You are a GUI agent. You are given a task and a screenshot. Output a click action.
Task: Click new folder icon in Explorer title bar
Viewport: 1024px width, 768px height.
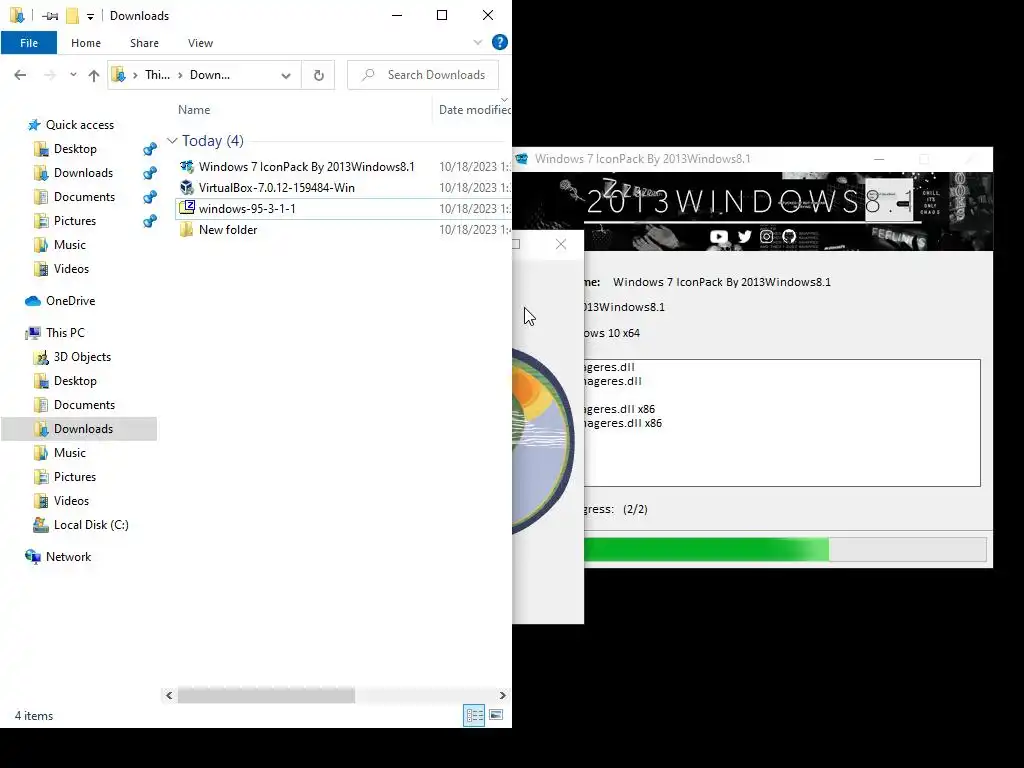72,16
